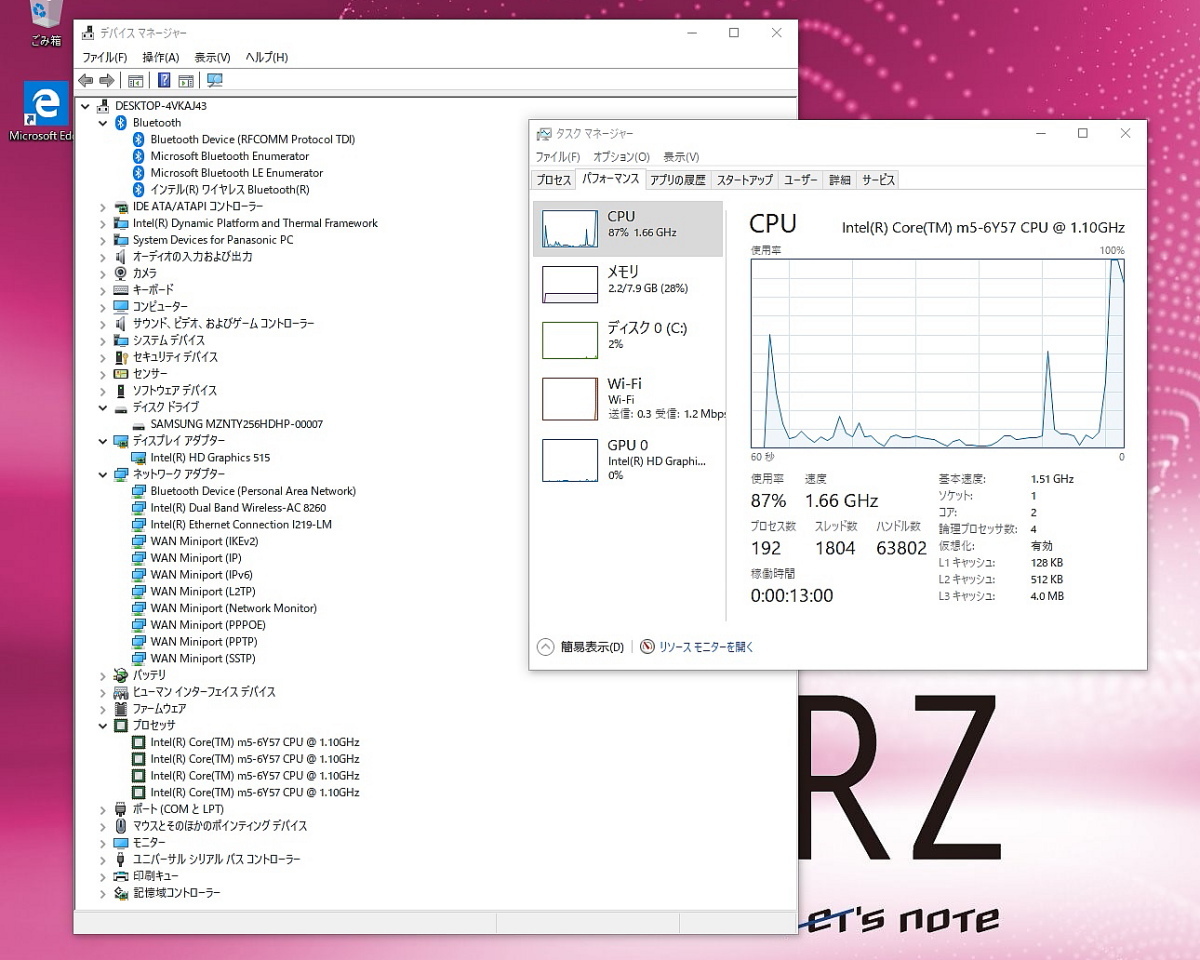This screenshot has height=960, width=1200.
Task: Click the show/hide console tree toolbar icon
Action: tap(136, 81)
